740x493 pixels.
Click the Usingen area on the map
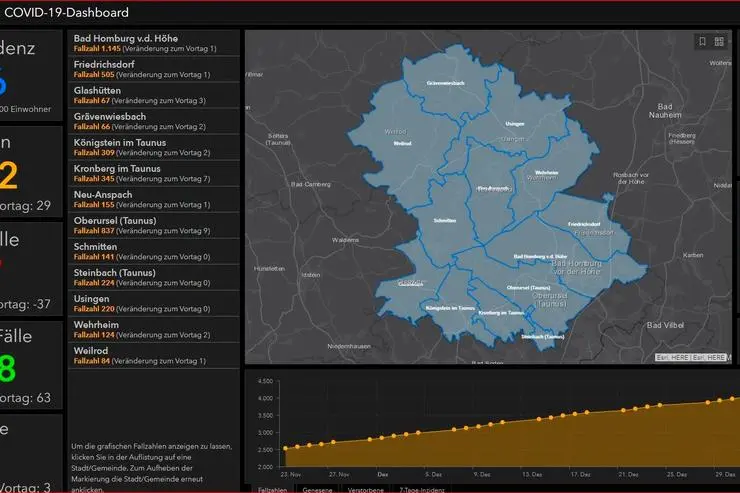514,124
